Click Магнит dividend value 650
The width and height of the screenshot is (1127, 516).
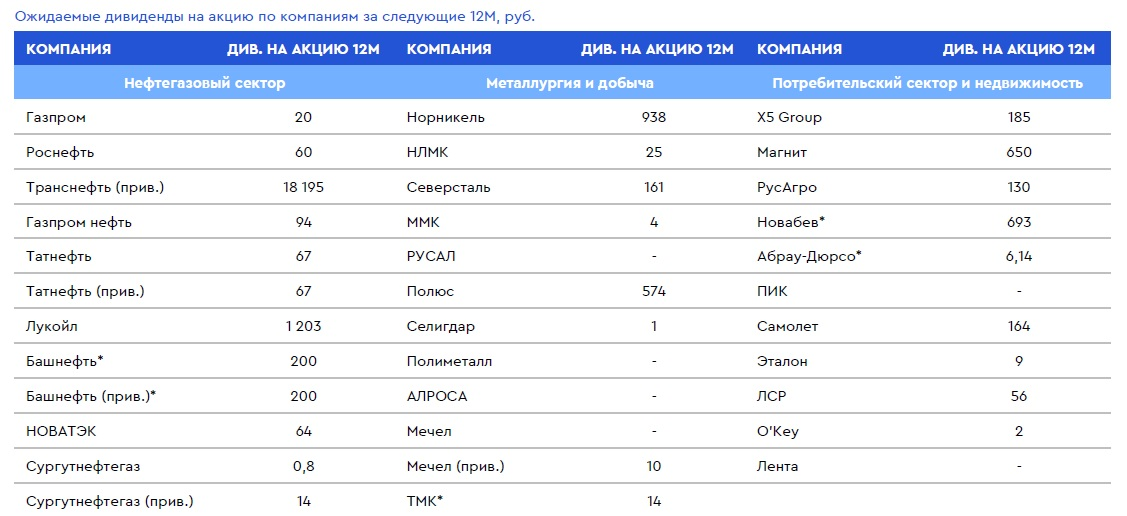tap(1019, 153)
